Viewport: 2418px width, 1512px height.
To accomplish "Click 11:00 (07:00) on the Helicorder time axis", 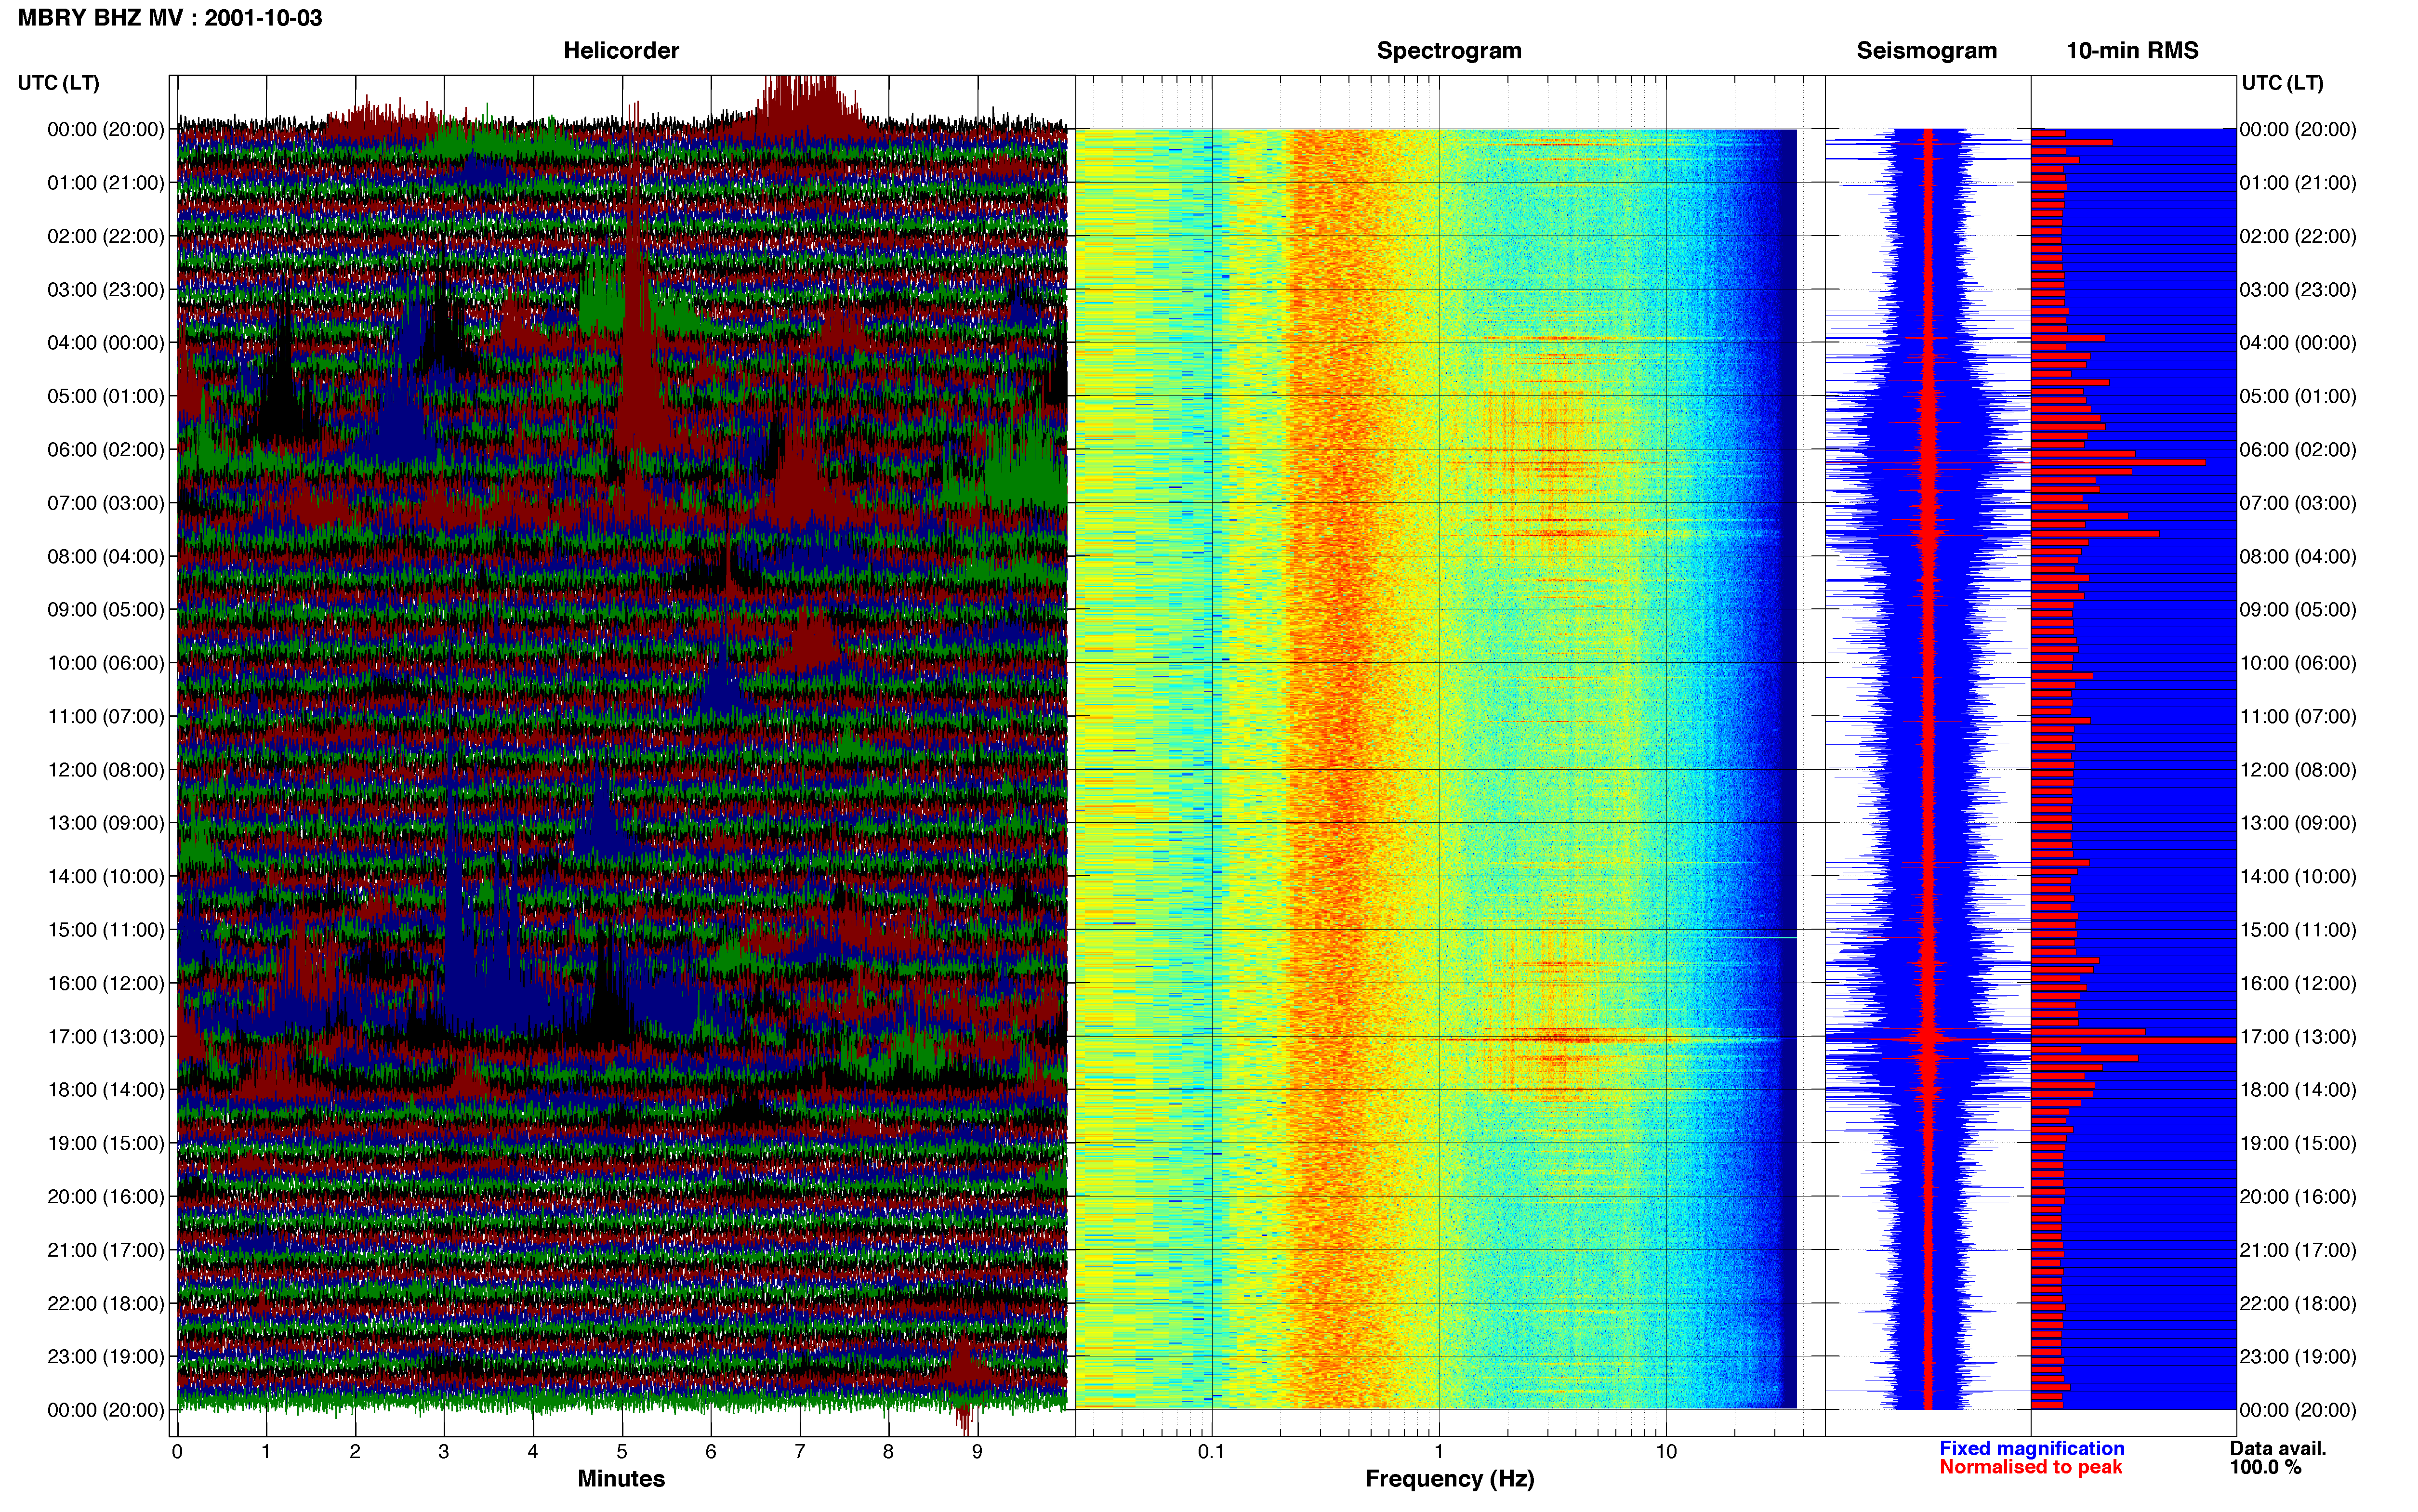I will 106,716.
